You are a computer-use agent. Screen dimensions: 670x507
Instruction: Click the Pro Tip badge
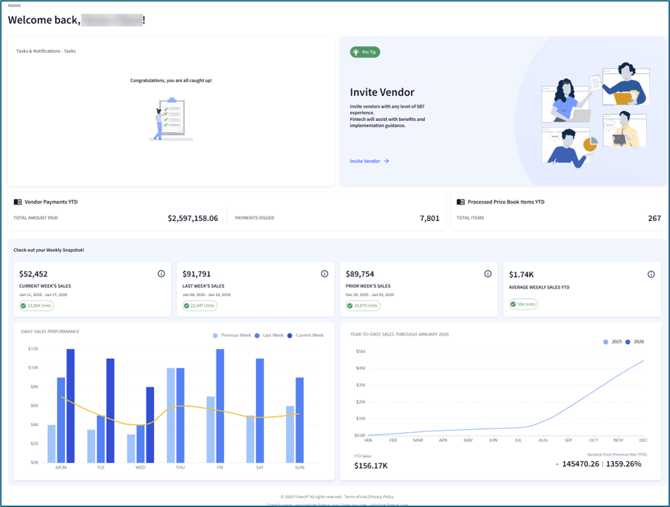[365, 52]
